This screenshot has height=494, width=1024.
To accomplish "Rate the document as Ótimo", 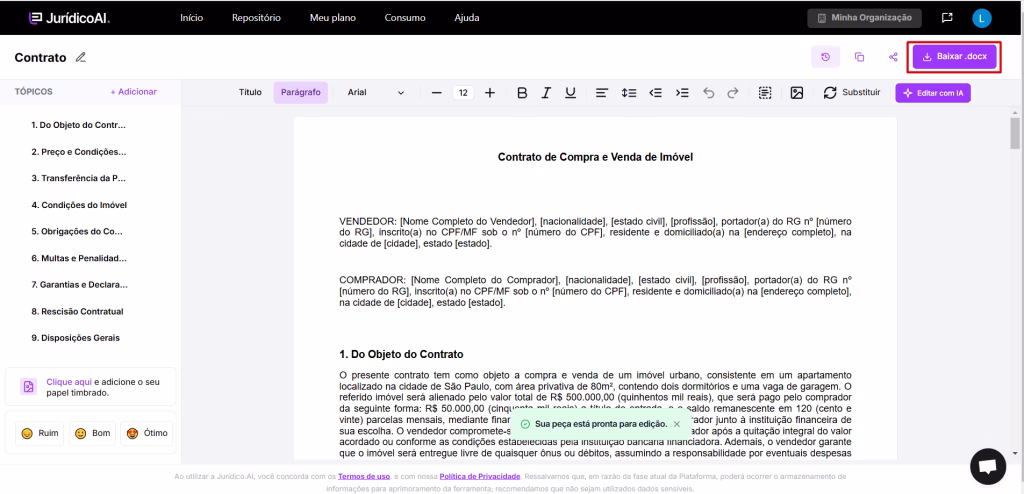I will [147, 433].
